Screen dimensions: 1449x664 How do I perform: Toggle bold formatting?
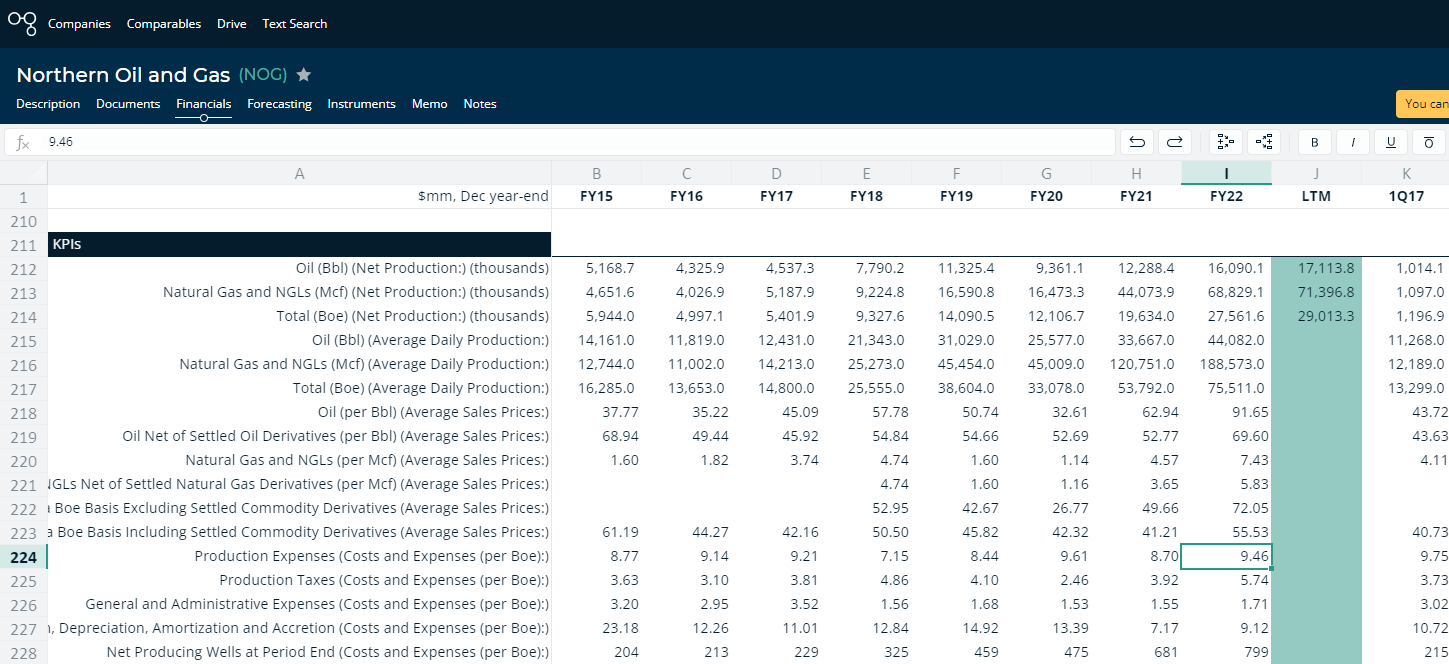(1315, 142)
